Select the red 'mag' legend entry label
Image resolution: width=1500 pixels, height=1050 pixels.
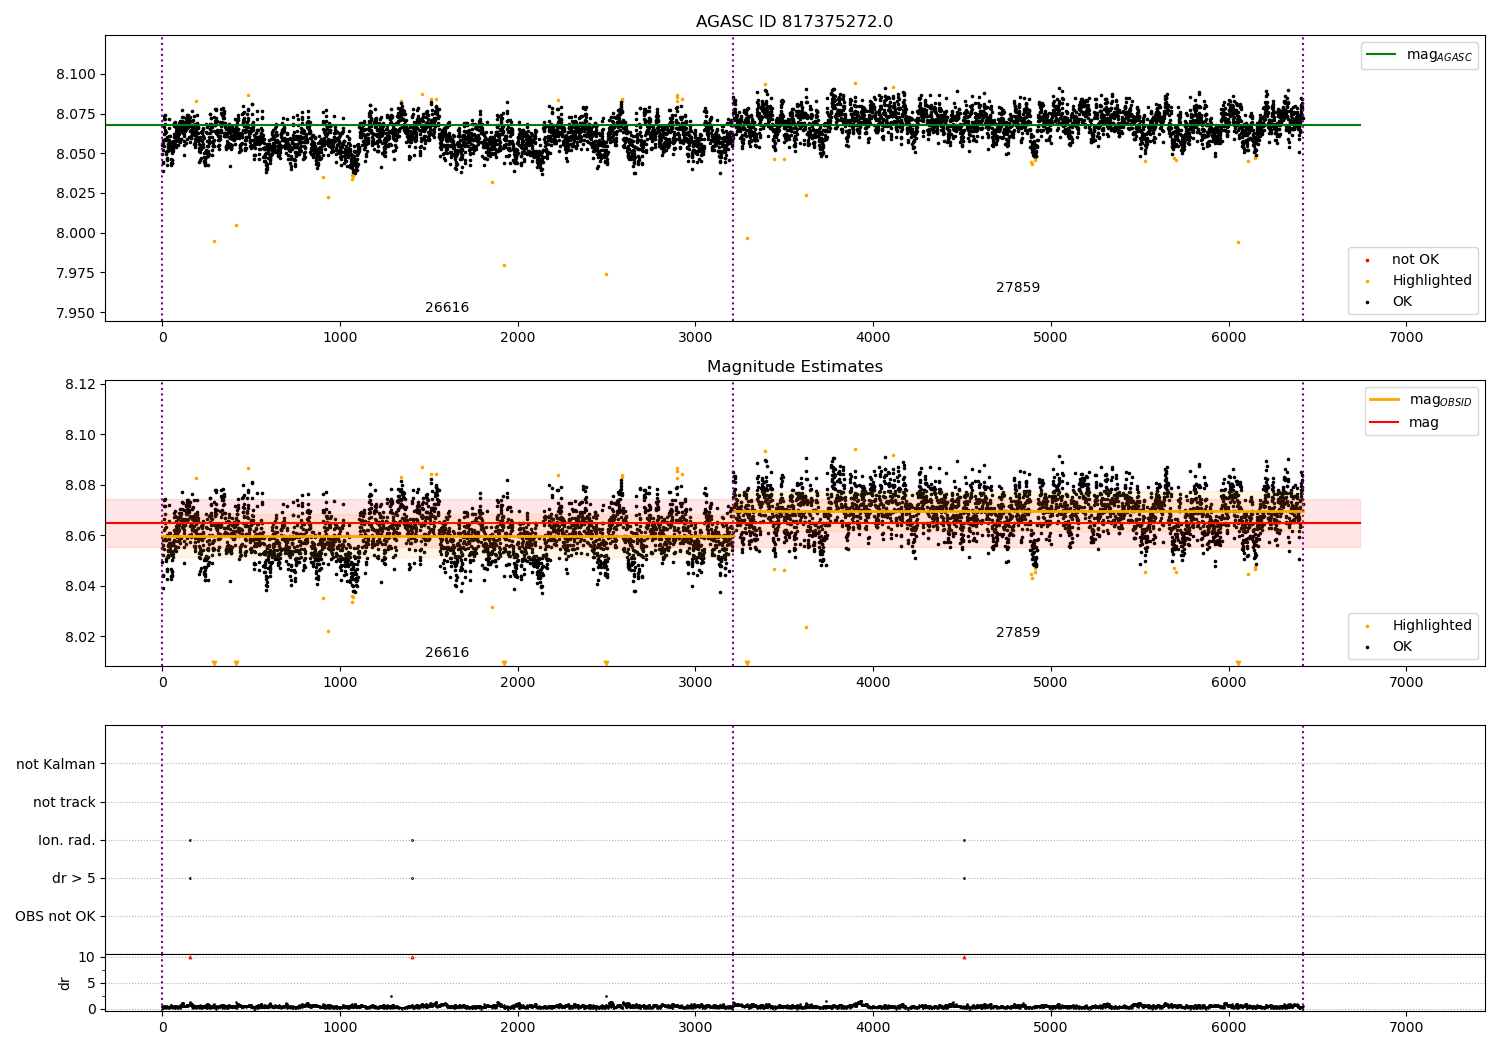(1424, 423)
